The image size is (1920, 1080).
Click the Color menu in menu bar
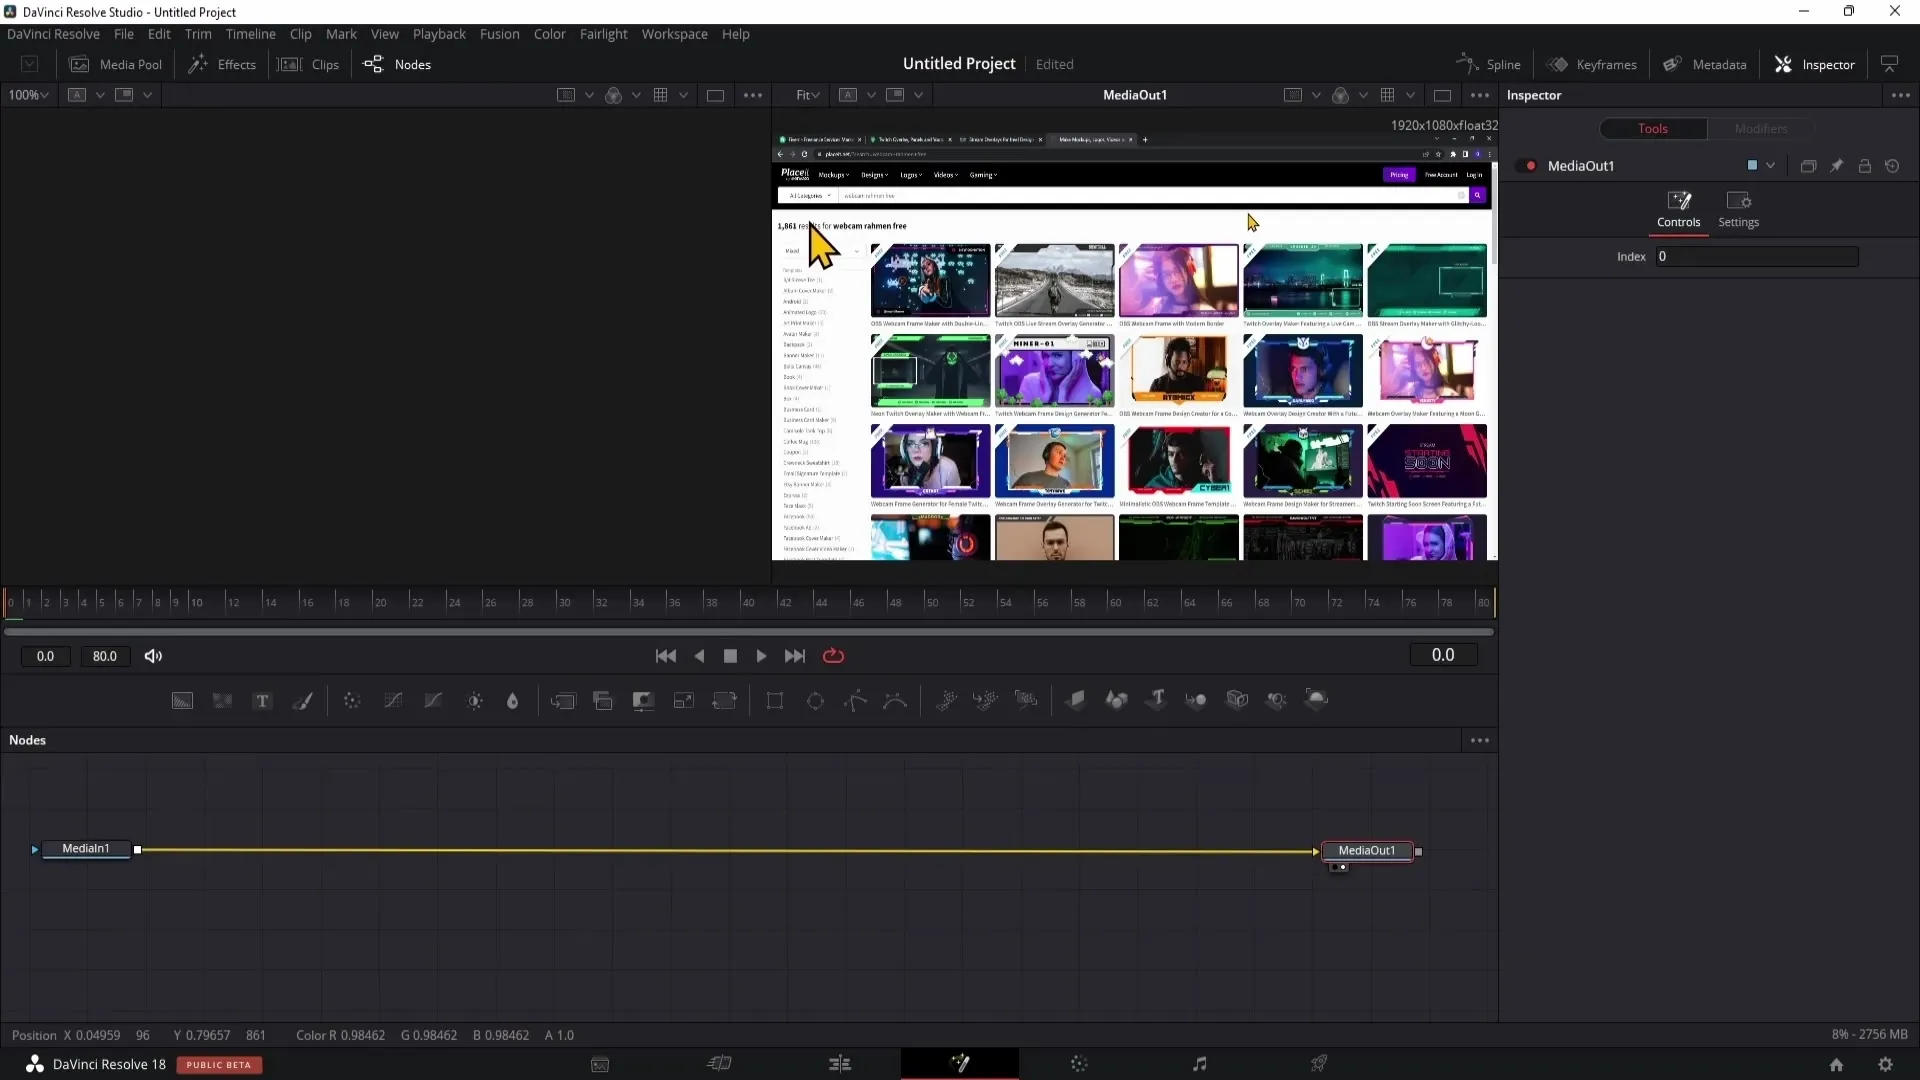(x=550, y=33)
